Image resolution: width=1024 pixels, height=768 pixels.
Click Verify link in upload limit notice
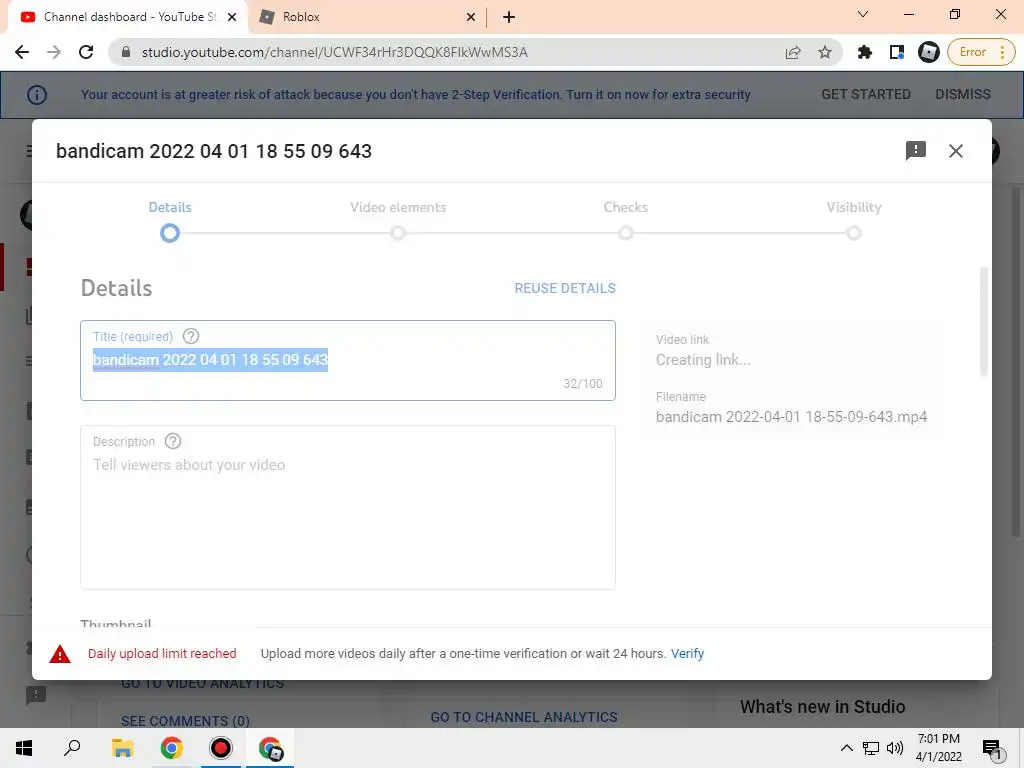click(687, 654)
